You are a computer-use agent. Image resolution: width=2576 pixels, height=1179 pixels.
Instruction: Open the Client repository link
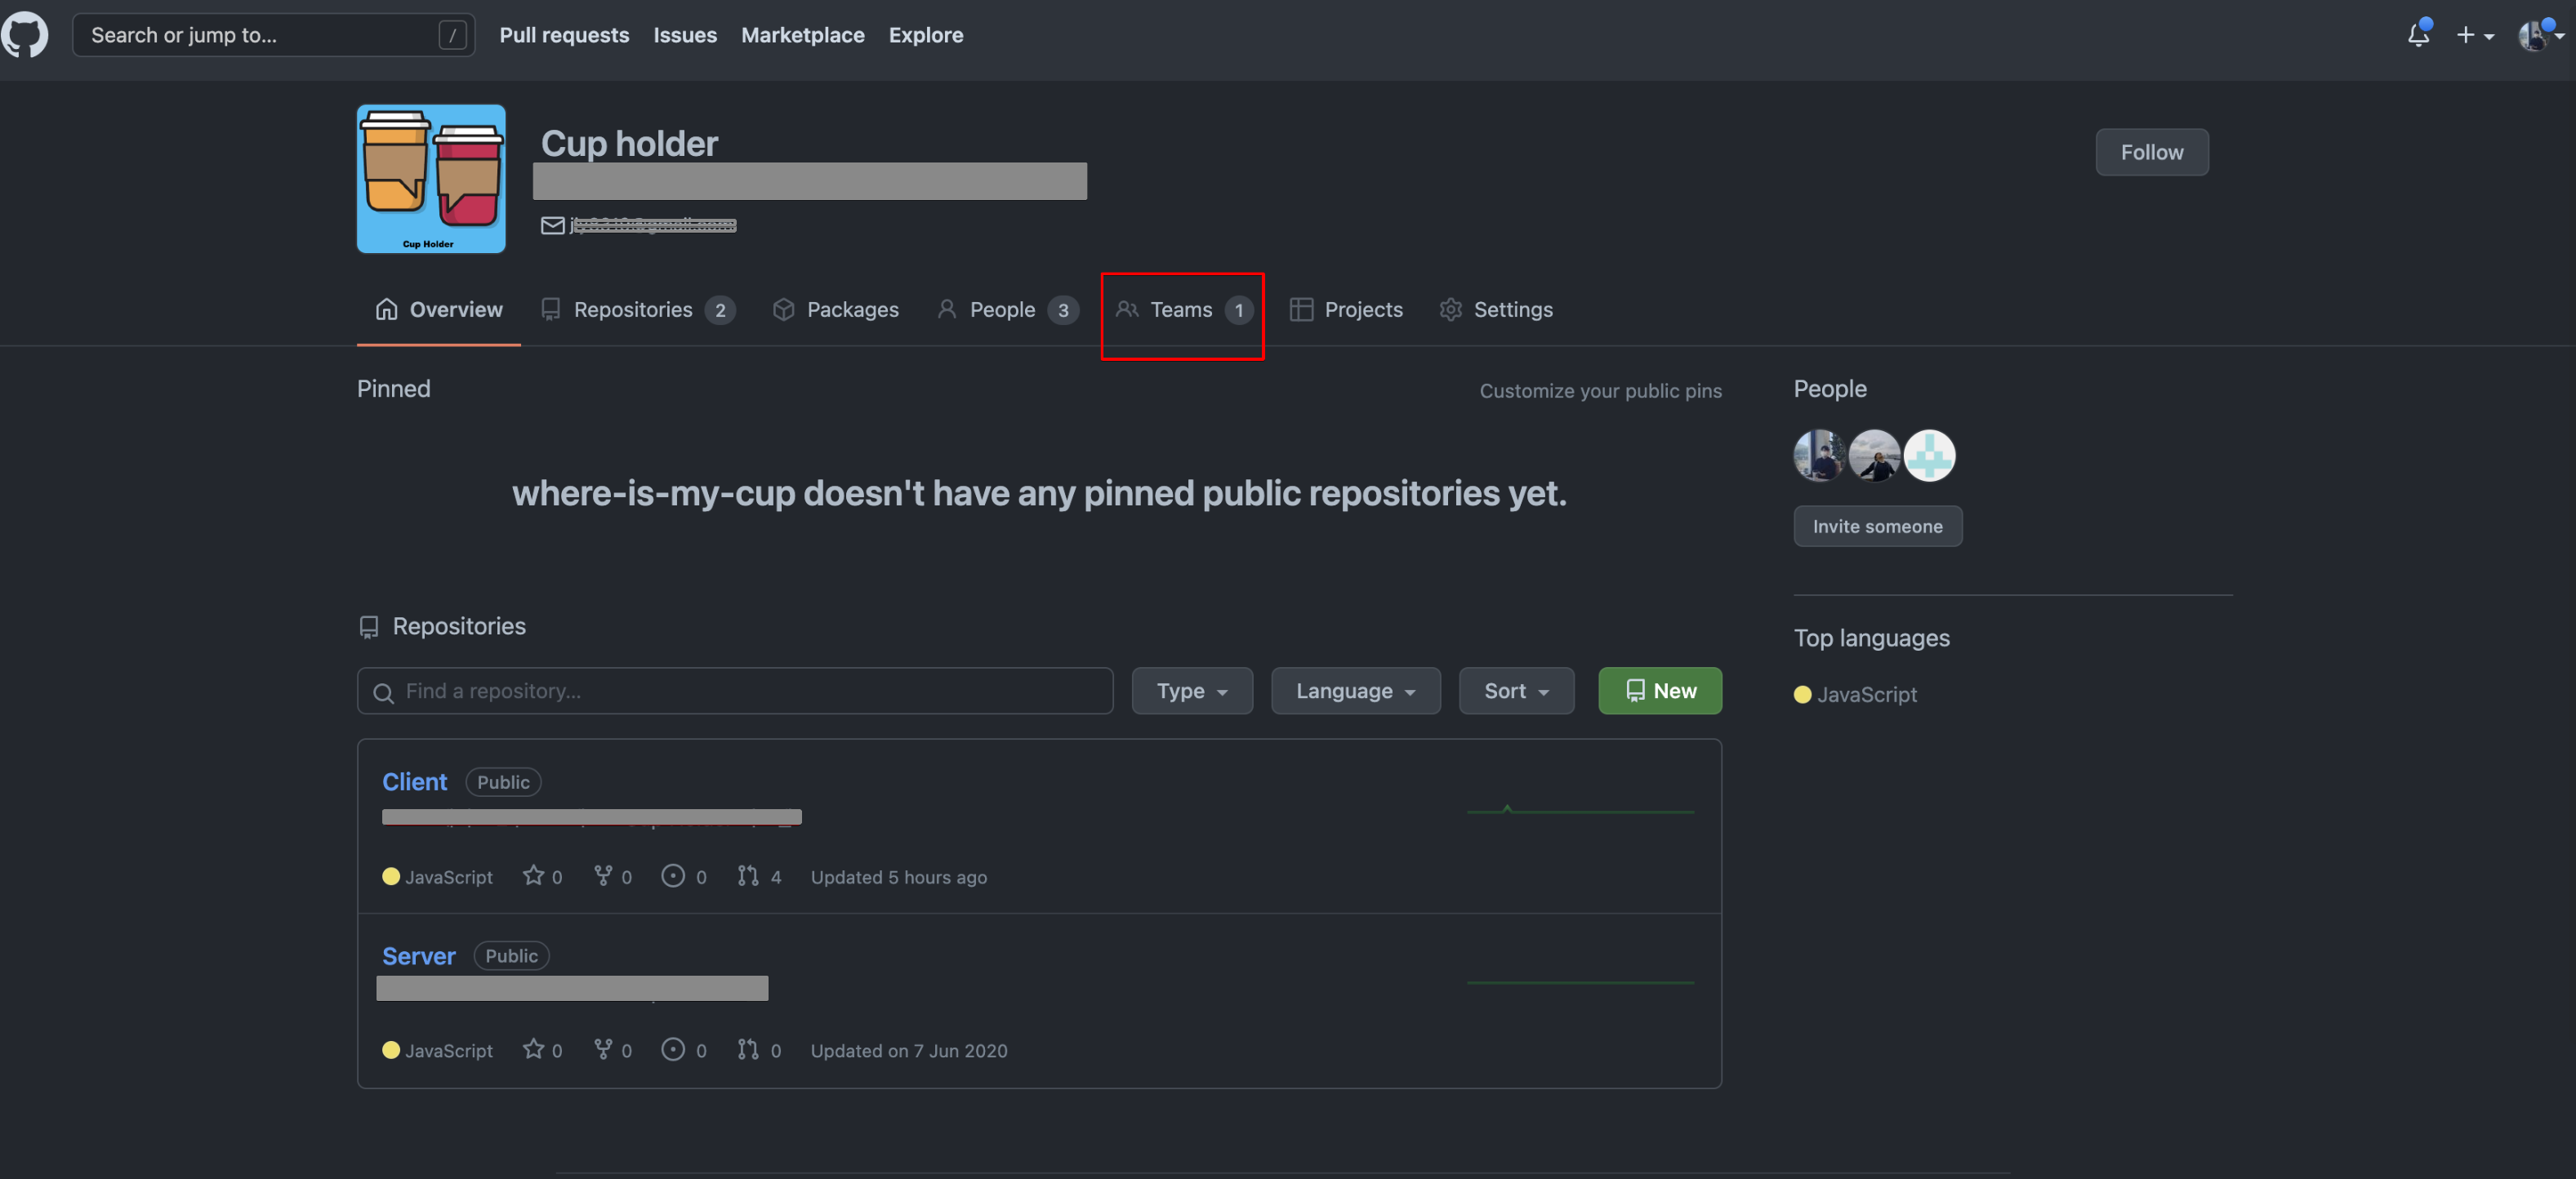[x=414, y=782]
